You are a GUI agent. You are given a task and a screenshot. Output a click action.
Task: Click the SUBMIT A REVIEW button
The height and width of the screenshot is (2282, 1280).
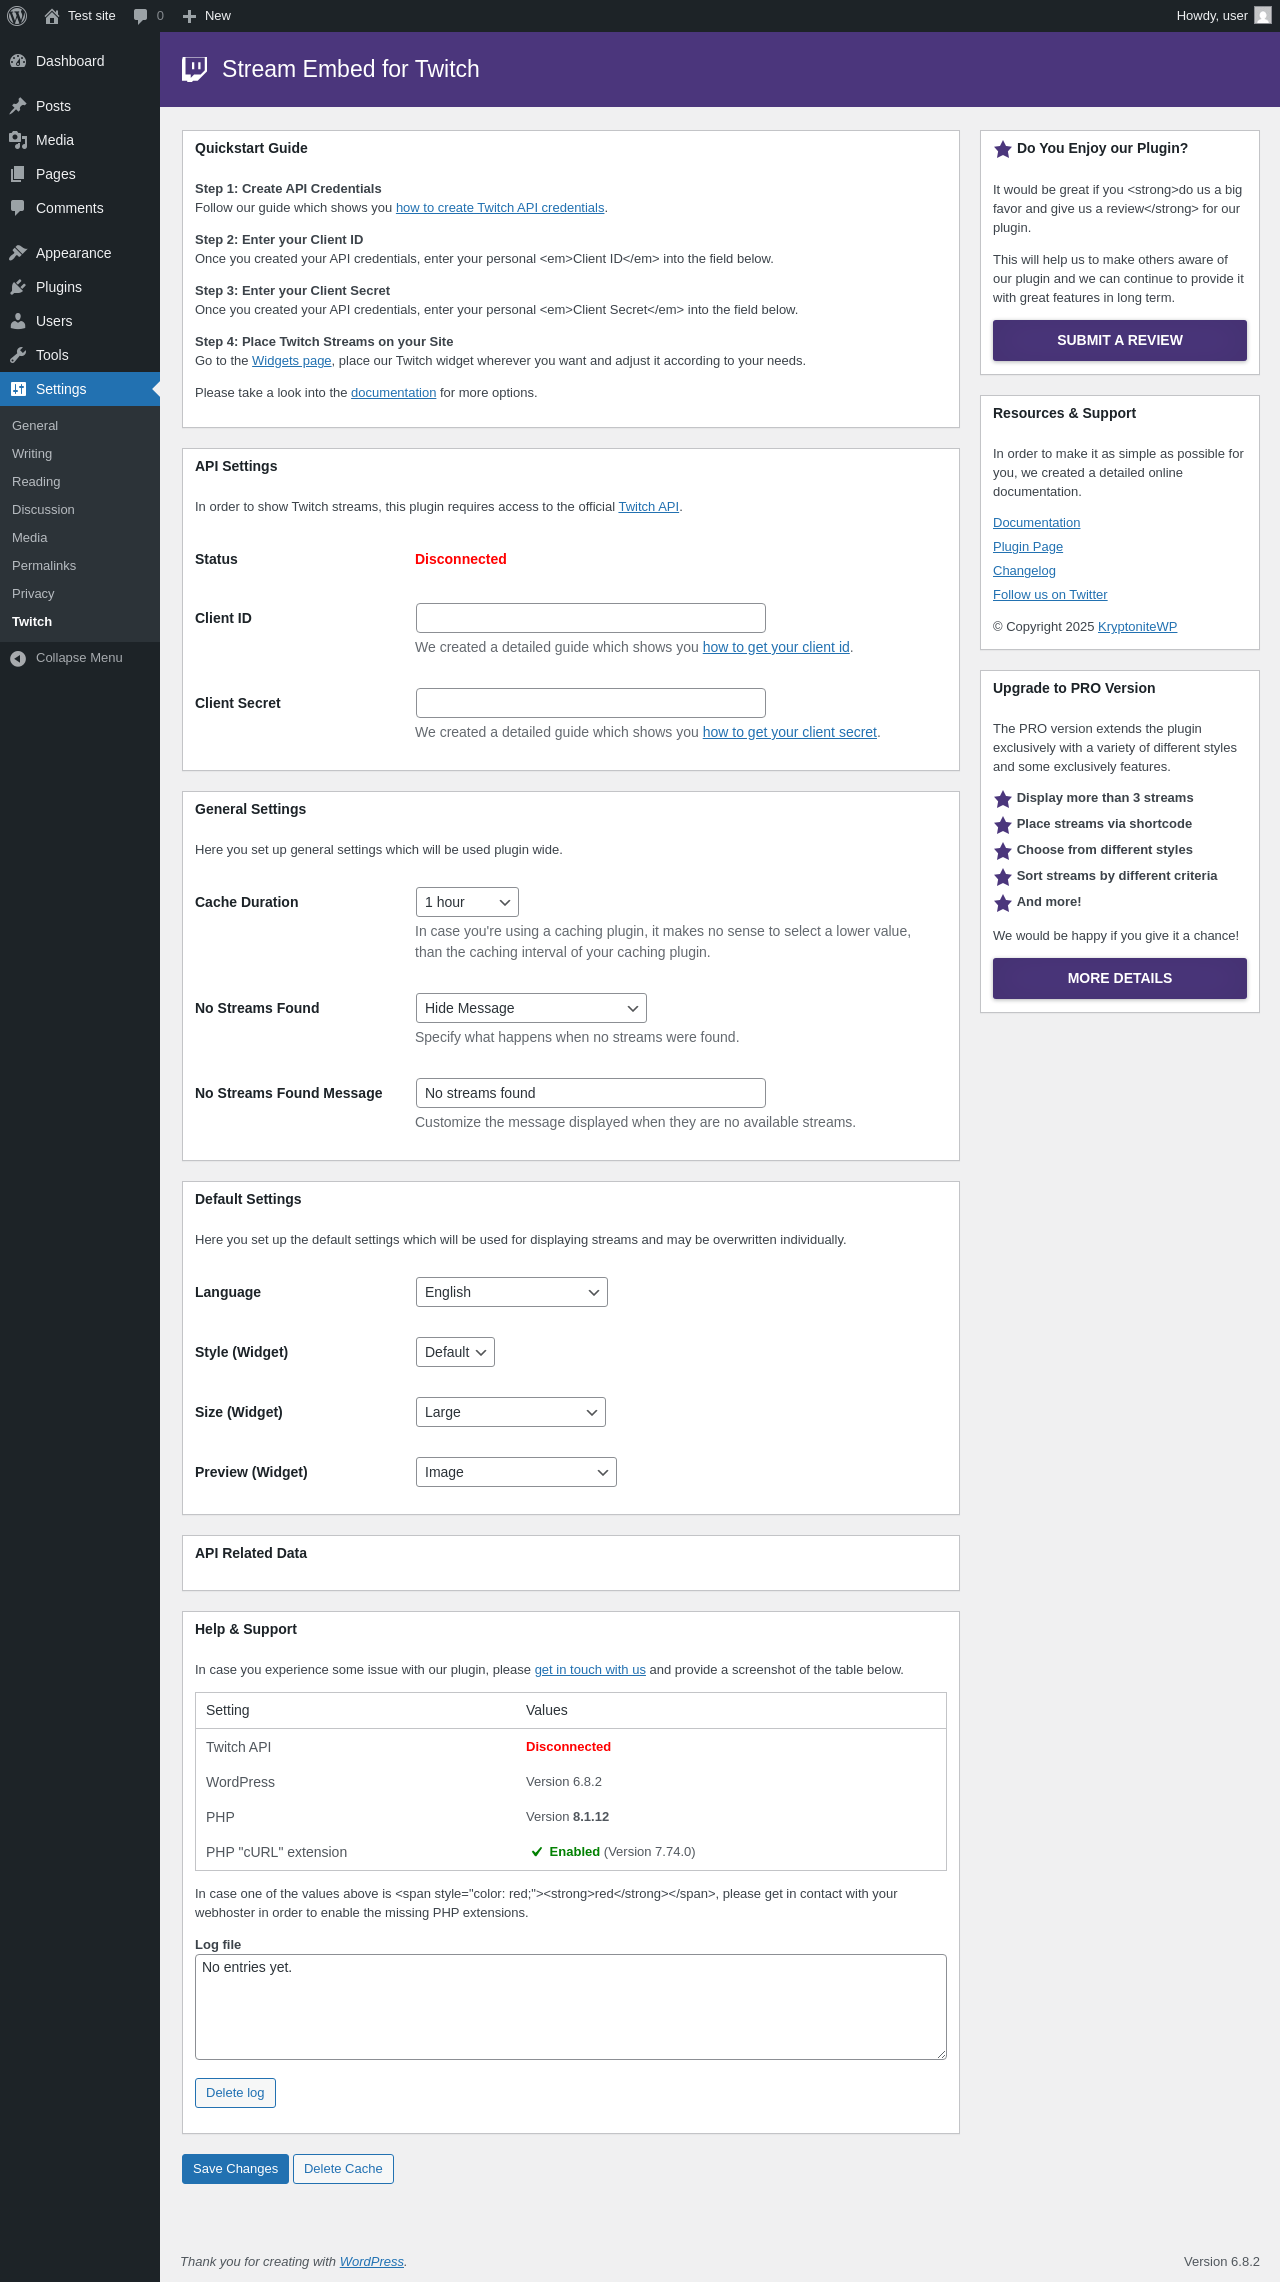pos(1120,340)
